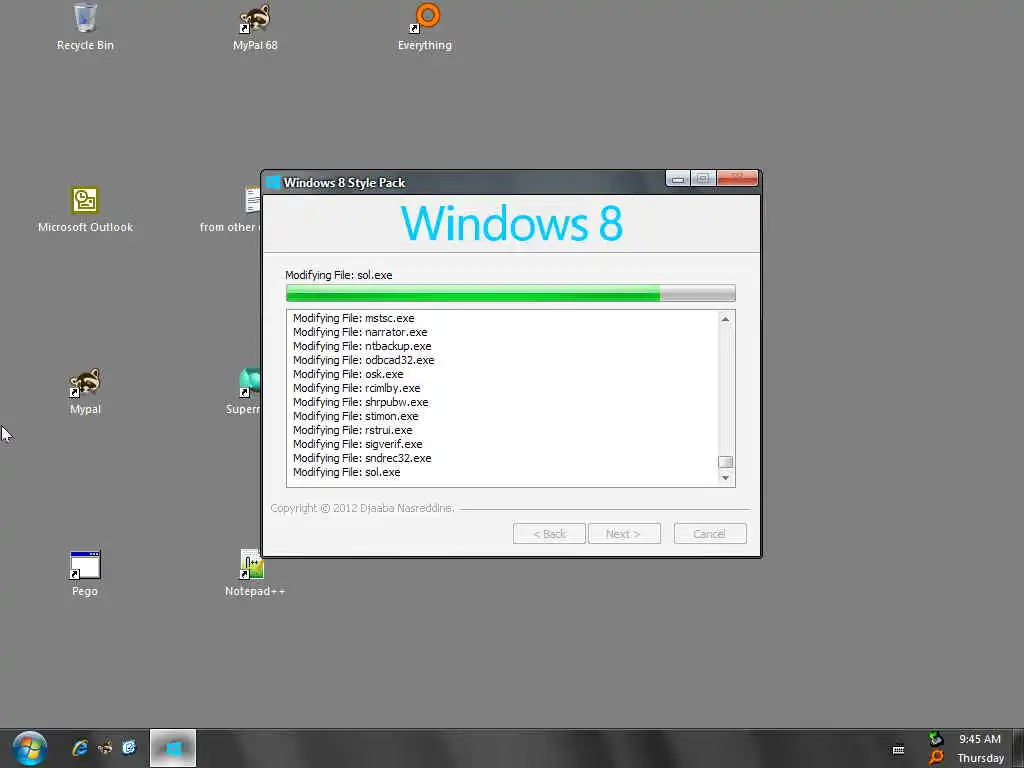Image resolution: width=1024 pixels, height=768 pixels.
Task: Select log line 'Modifying File: sndrec32.exe'
Action: click(362, 458)
